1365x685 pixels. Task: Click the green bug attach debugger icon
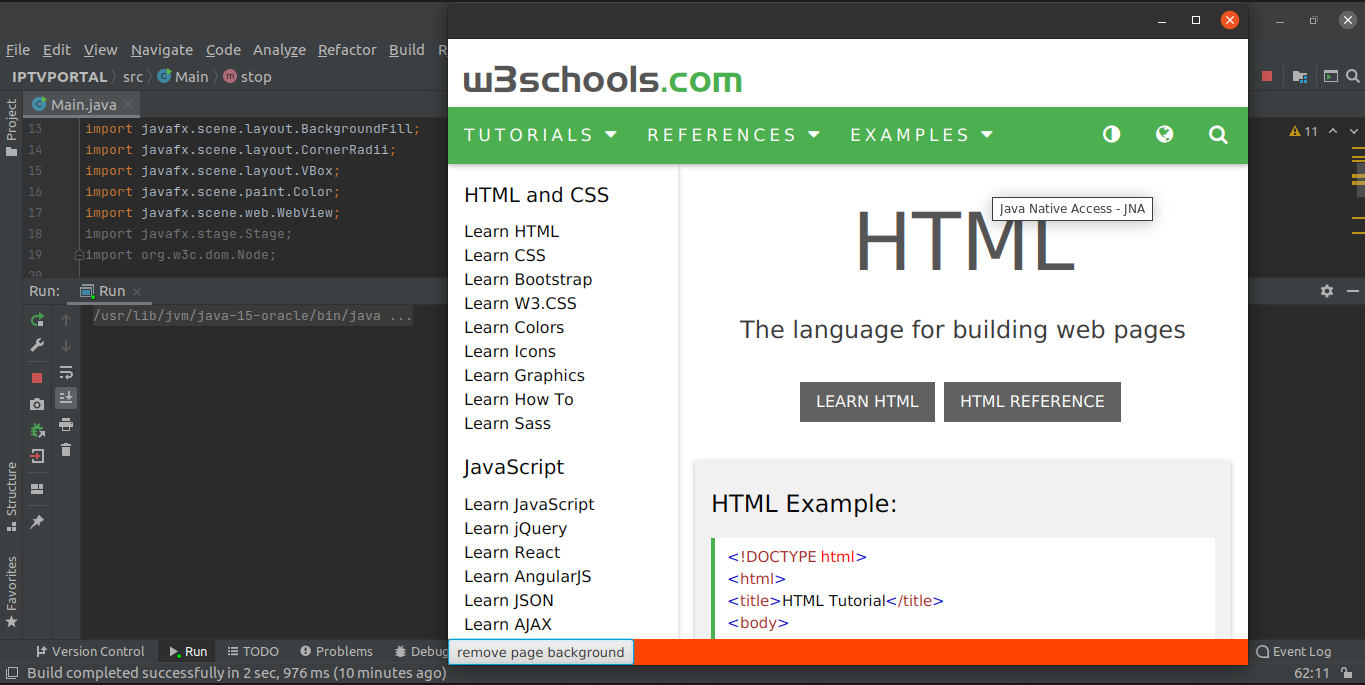[x=37, y=430]
